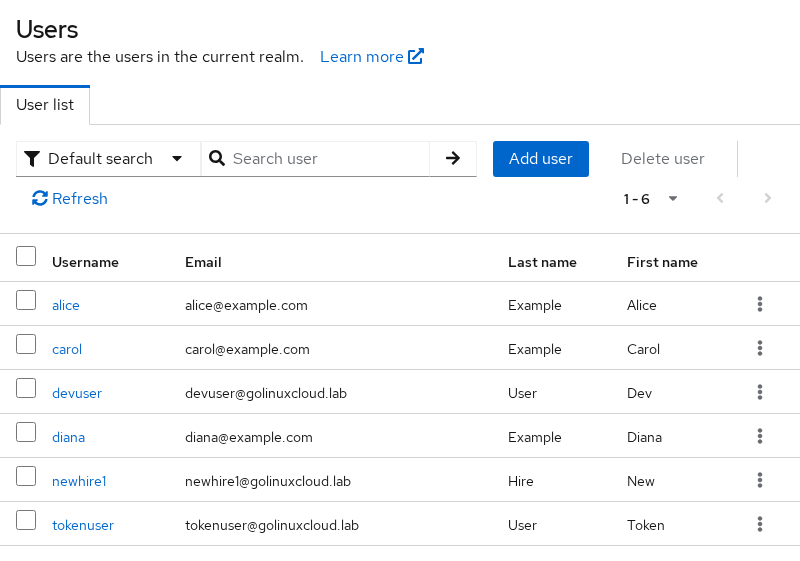This screenshot has width=800, height=561.
Task: Click the Delete user button
Action: click(x=663, y=159)
